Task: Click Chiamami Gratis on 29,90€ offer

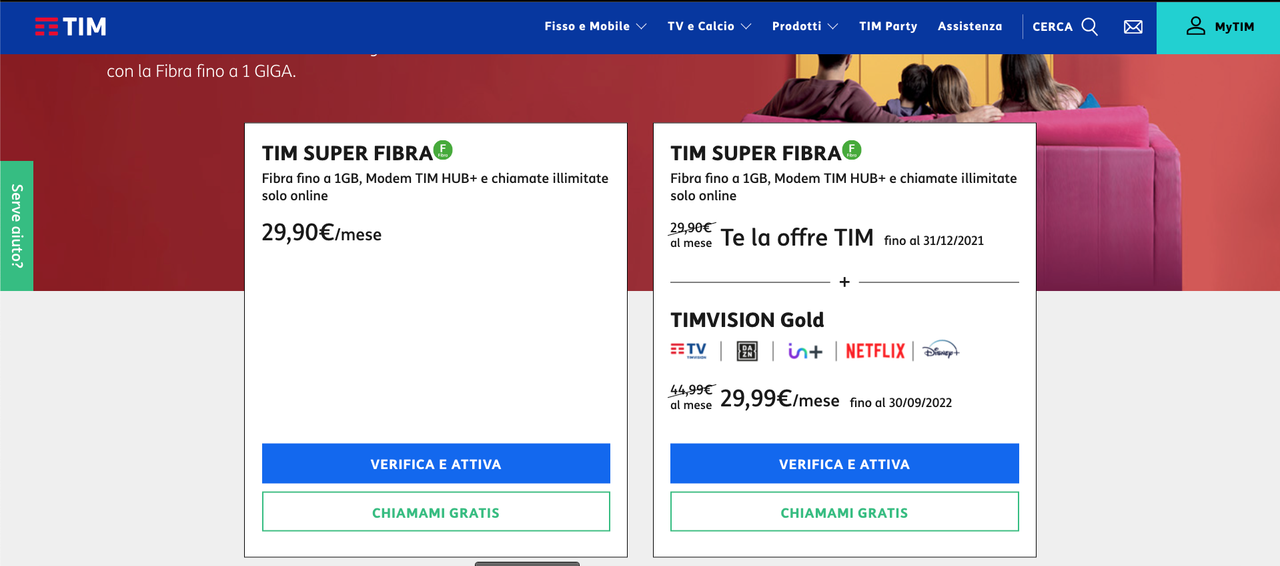Action: 436,512
